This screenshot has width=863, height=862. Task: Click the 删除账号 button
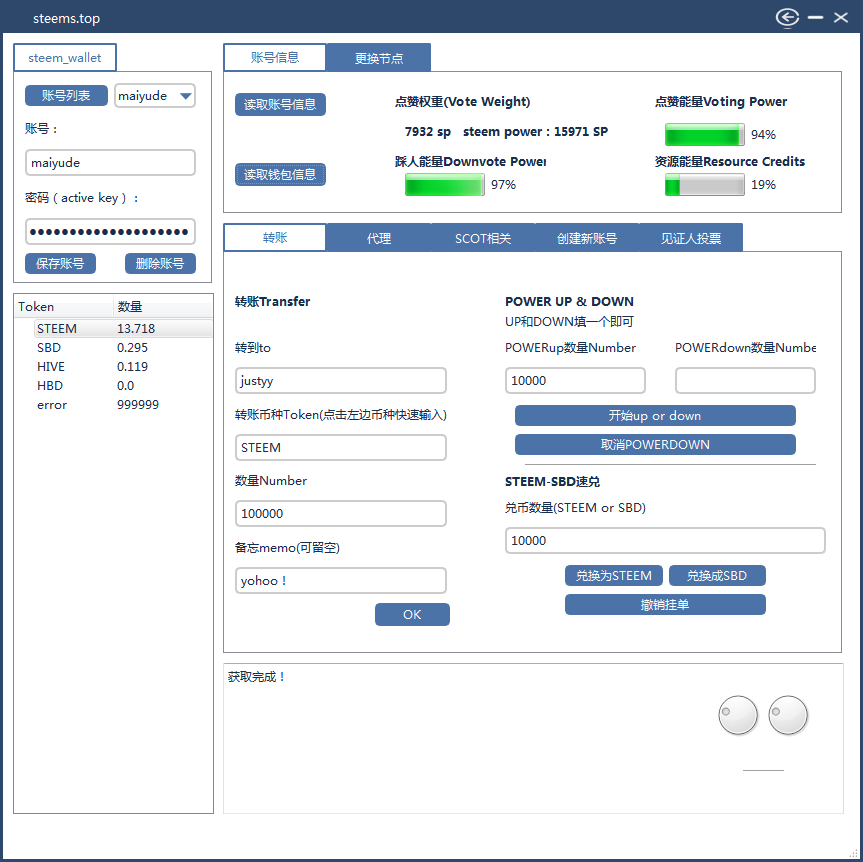click(x=160, y=264)
